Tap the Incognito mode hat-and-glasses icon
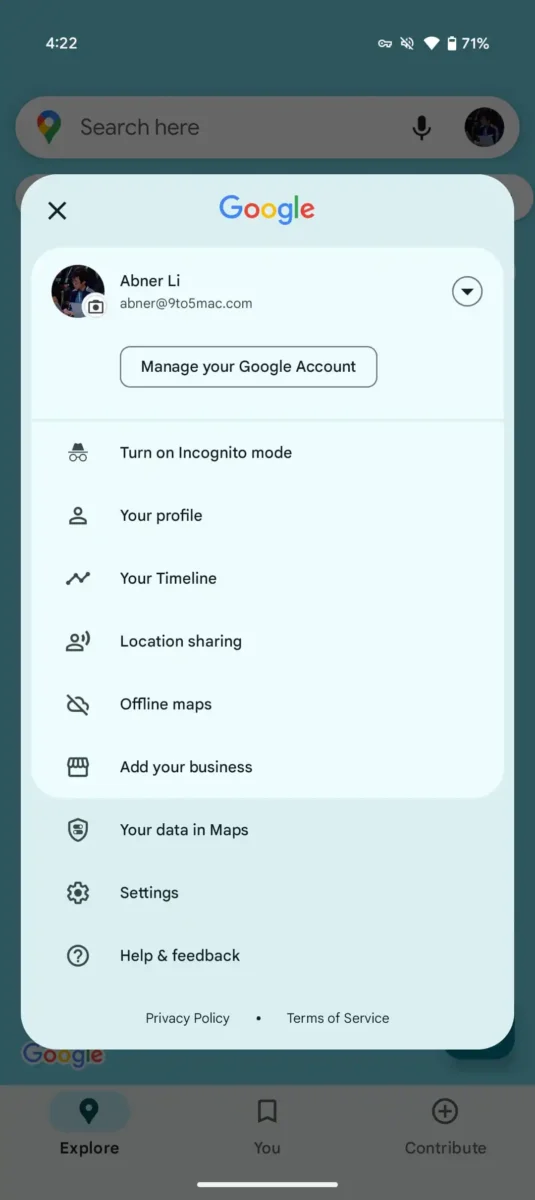The height and width of the screenshot is (1200, 535). (x=78, y=453)
